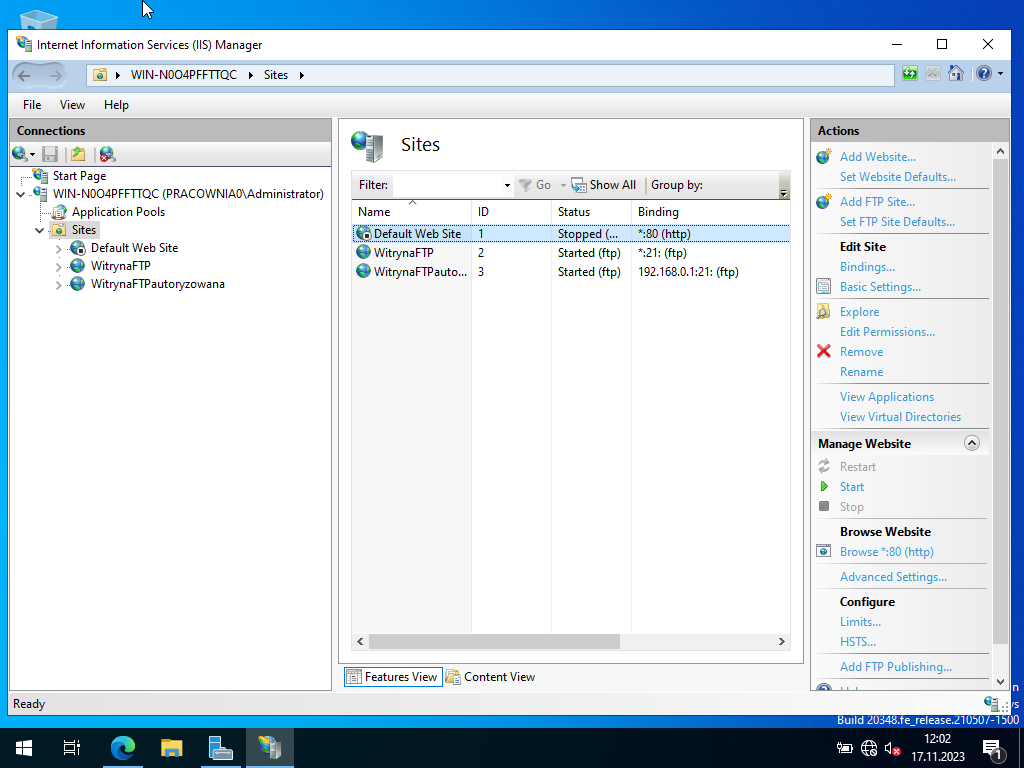
Task: Expand the WitrynaFTP tree node
Action: [x=59, y=266]
